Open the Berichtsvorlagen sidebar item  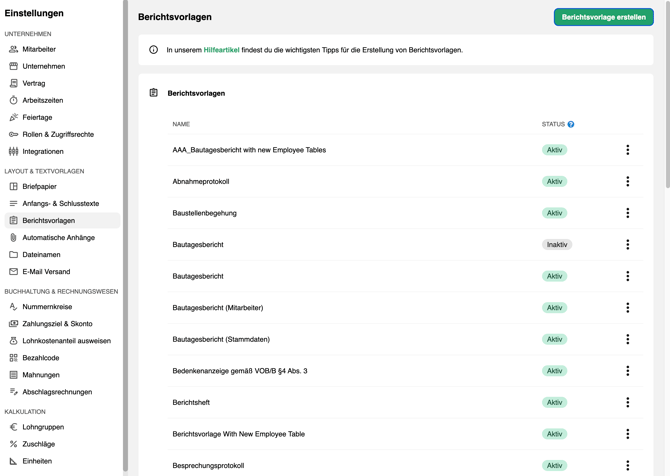tap(62, 220)
